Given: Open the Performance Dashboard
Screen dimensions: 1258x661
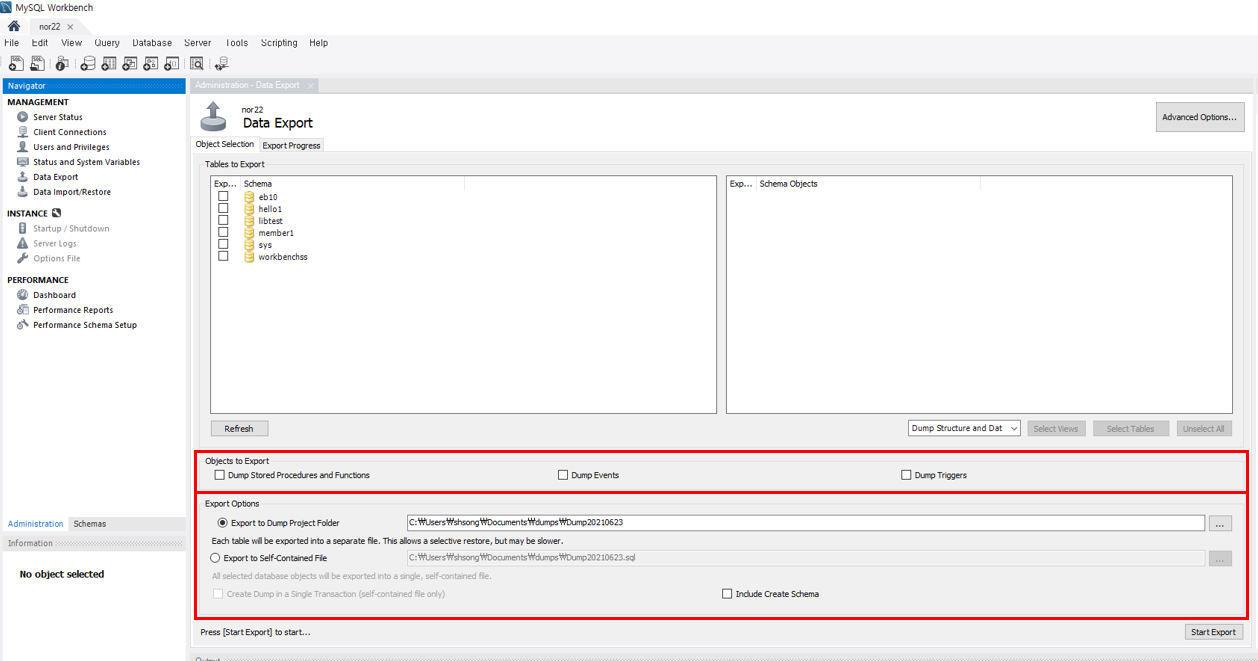Looking at the screenshot, I should (54, 295).
